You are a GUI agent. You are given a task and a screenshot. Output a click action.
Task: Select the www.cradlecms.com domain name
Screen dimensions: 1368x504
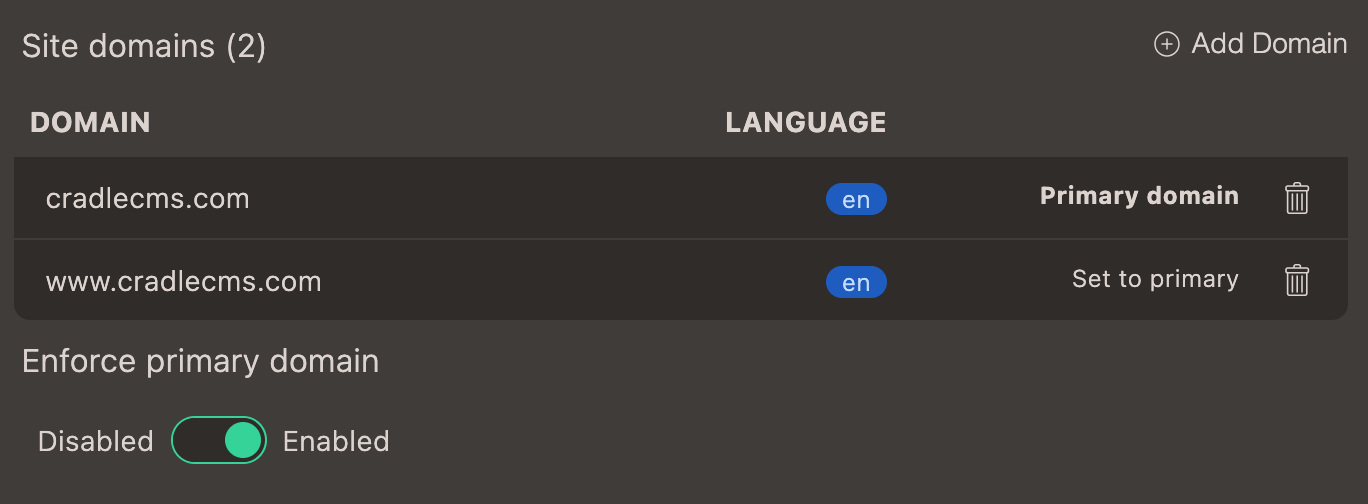pyautogui.click(x=184, y=281)
